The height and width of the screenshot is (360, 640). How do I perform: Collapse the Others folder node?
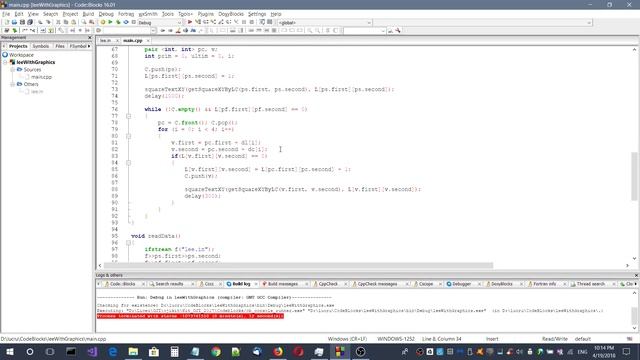point(13,84)
